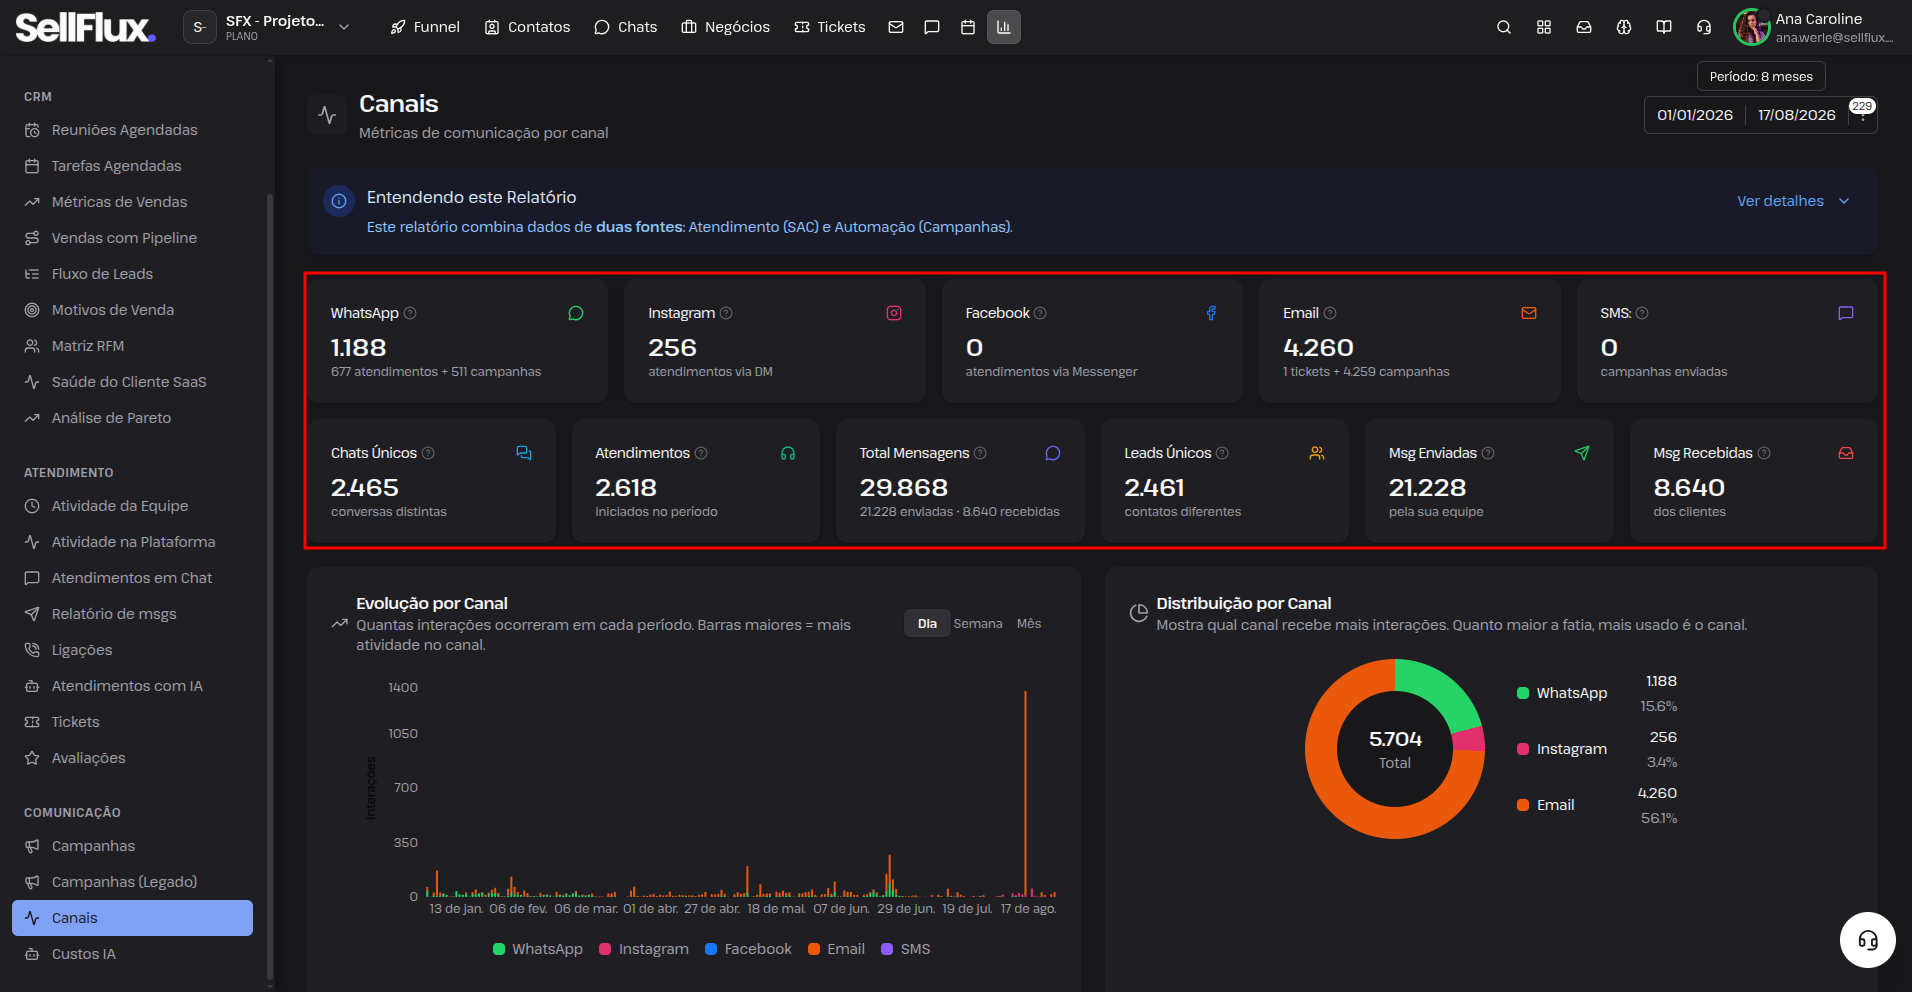1912x992 pixels.
Task: Click the help icon beside Total Mensagens
Action: (980, 453)
